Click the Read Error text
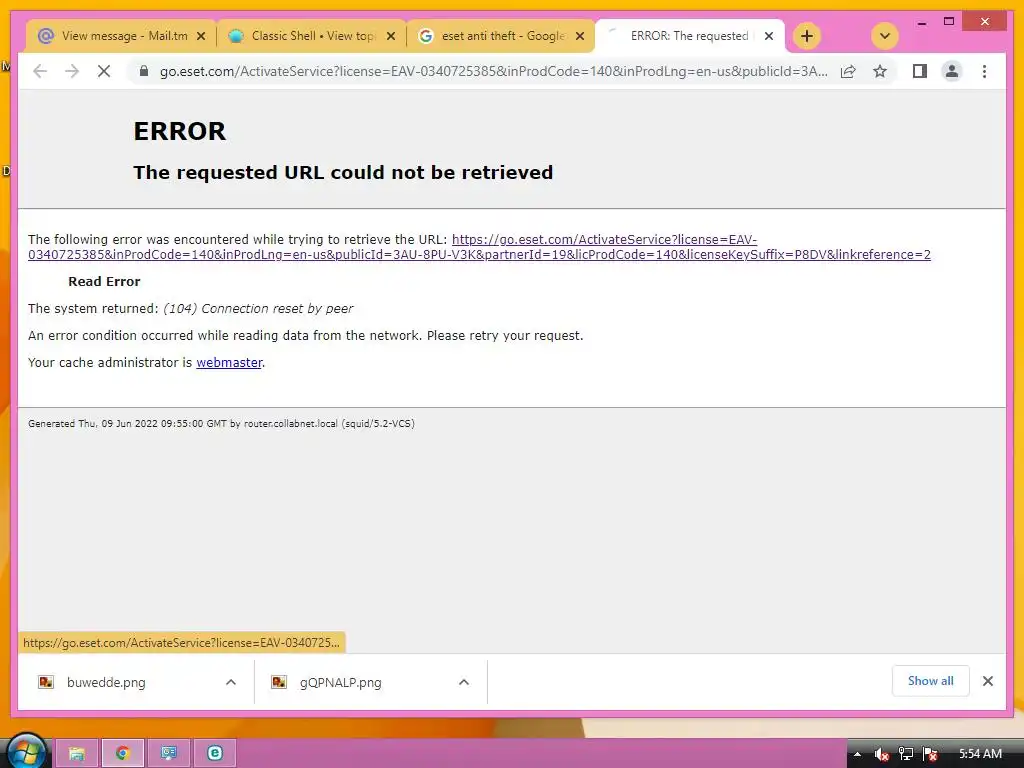The width and height of the screenshot is (1024, 768). click(104, 281)
